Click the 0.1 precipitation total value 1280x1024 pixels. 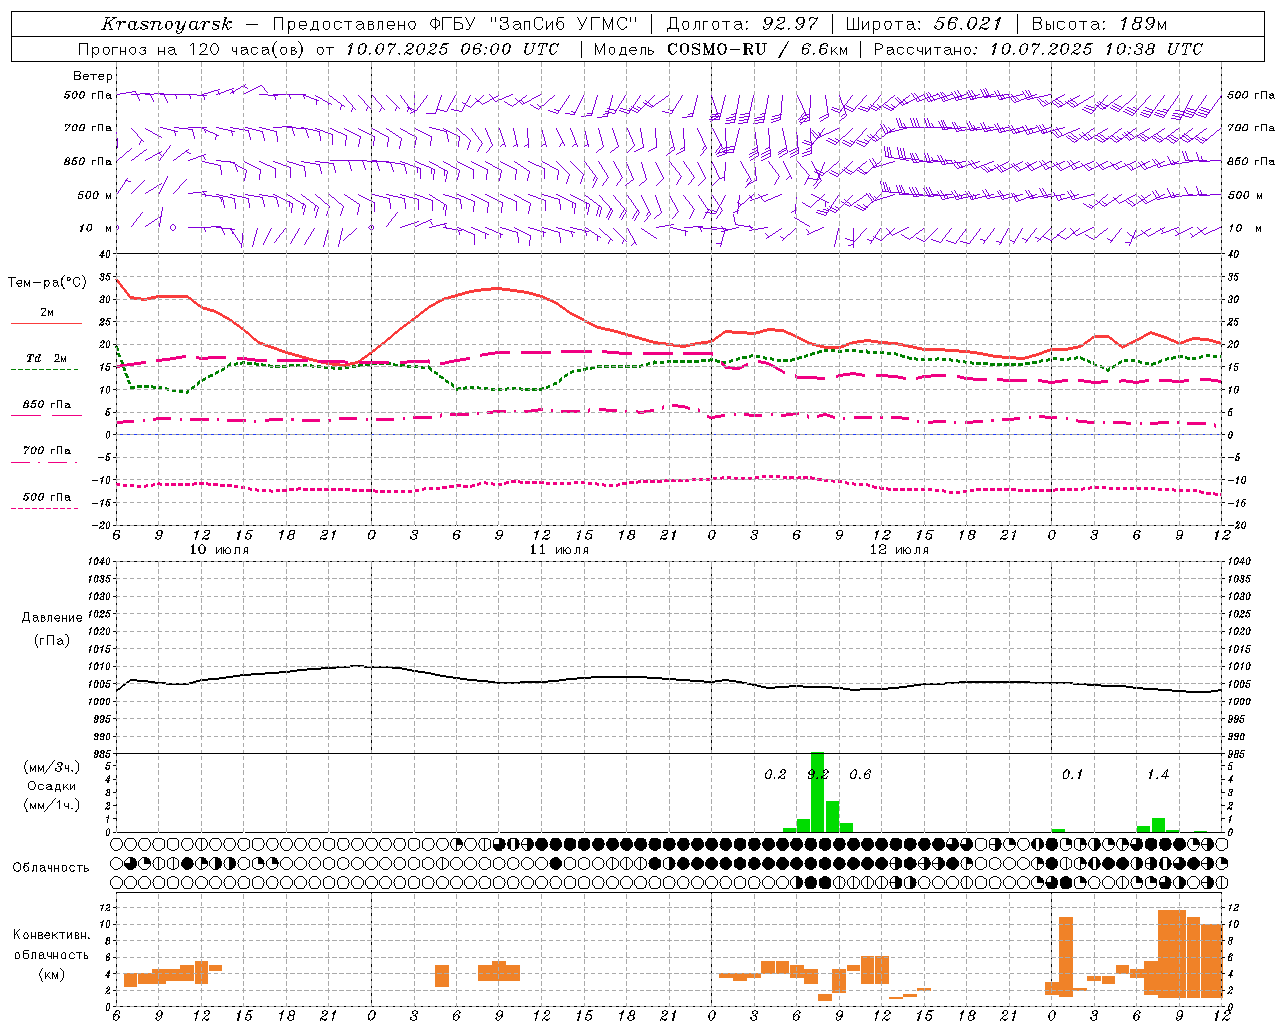coord(1072,774)
